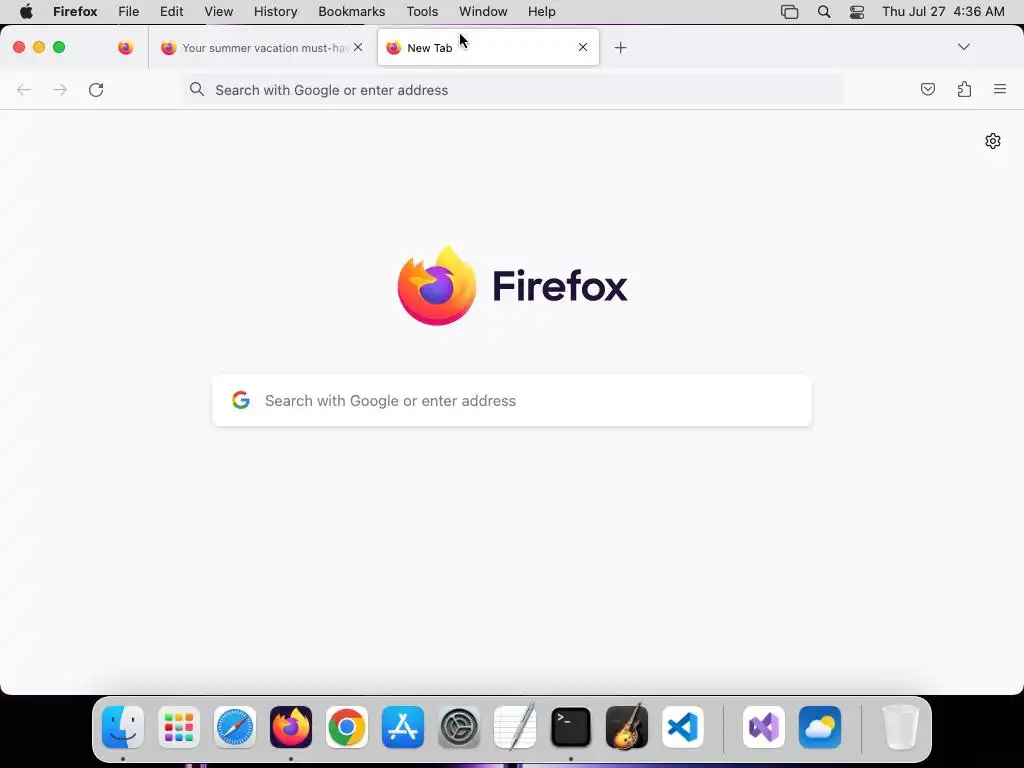Open Visual Studio Code from the dock
The image size is (1024, 768).
pos(683,727)
